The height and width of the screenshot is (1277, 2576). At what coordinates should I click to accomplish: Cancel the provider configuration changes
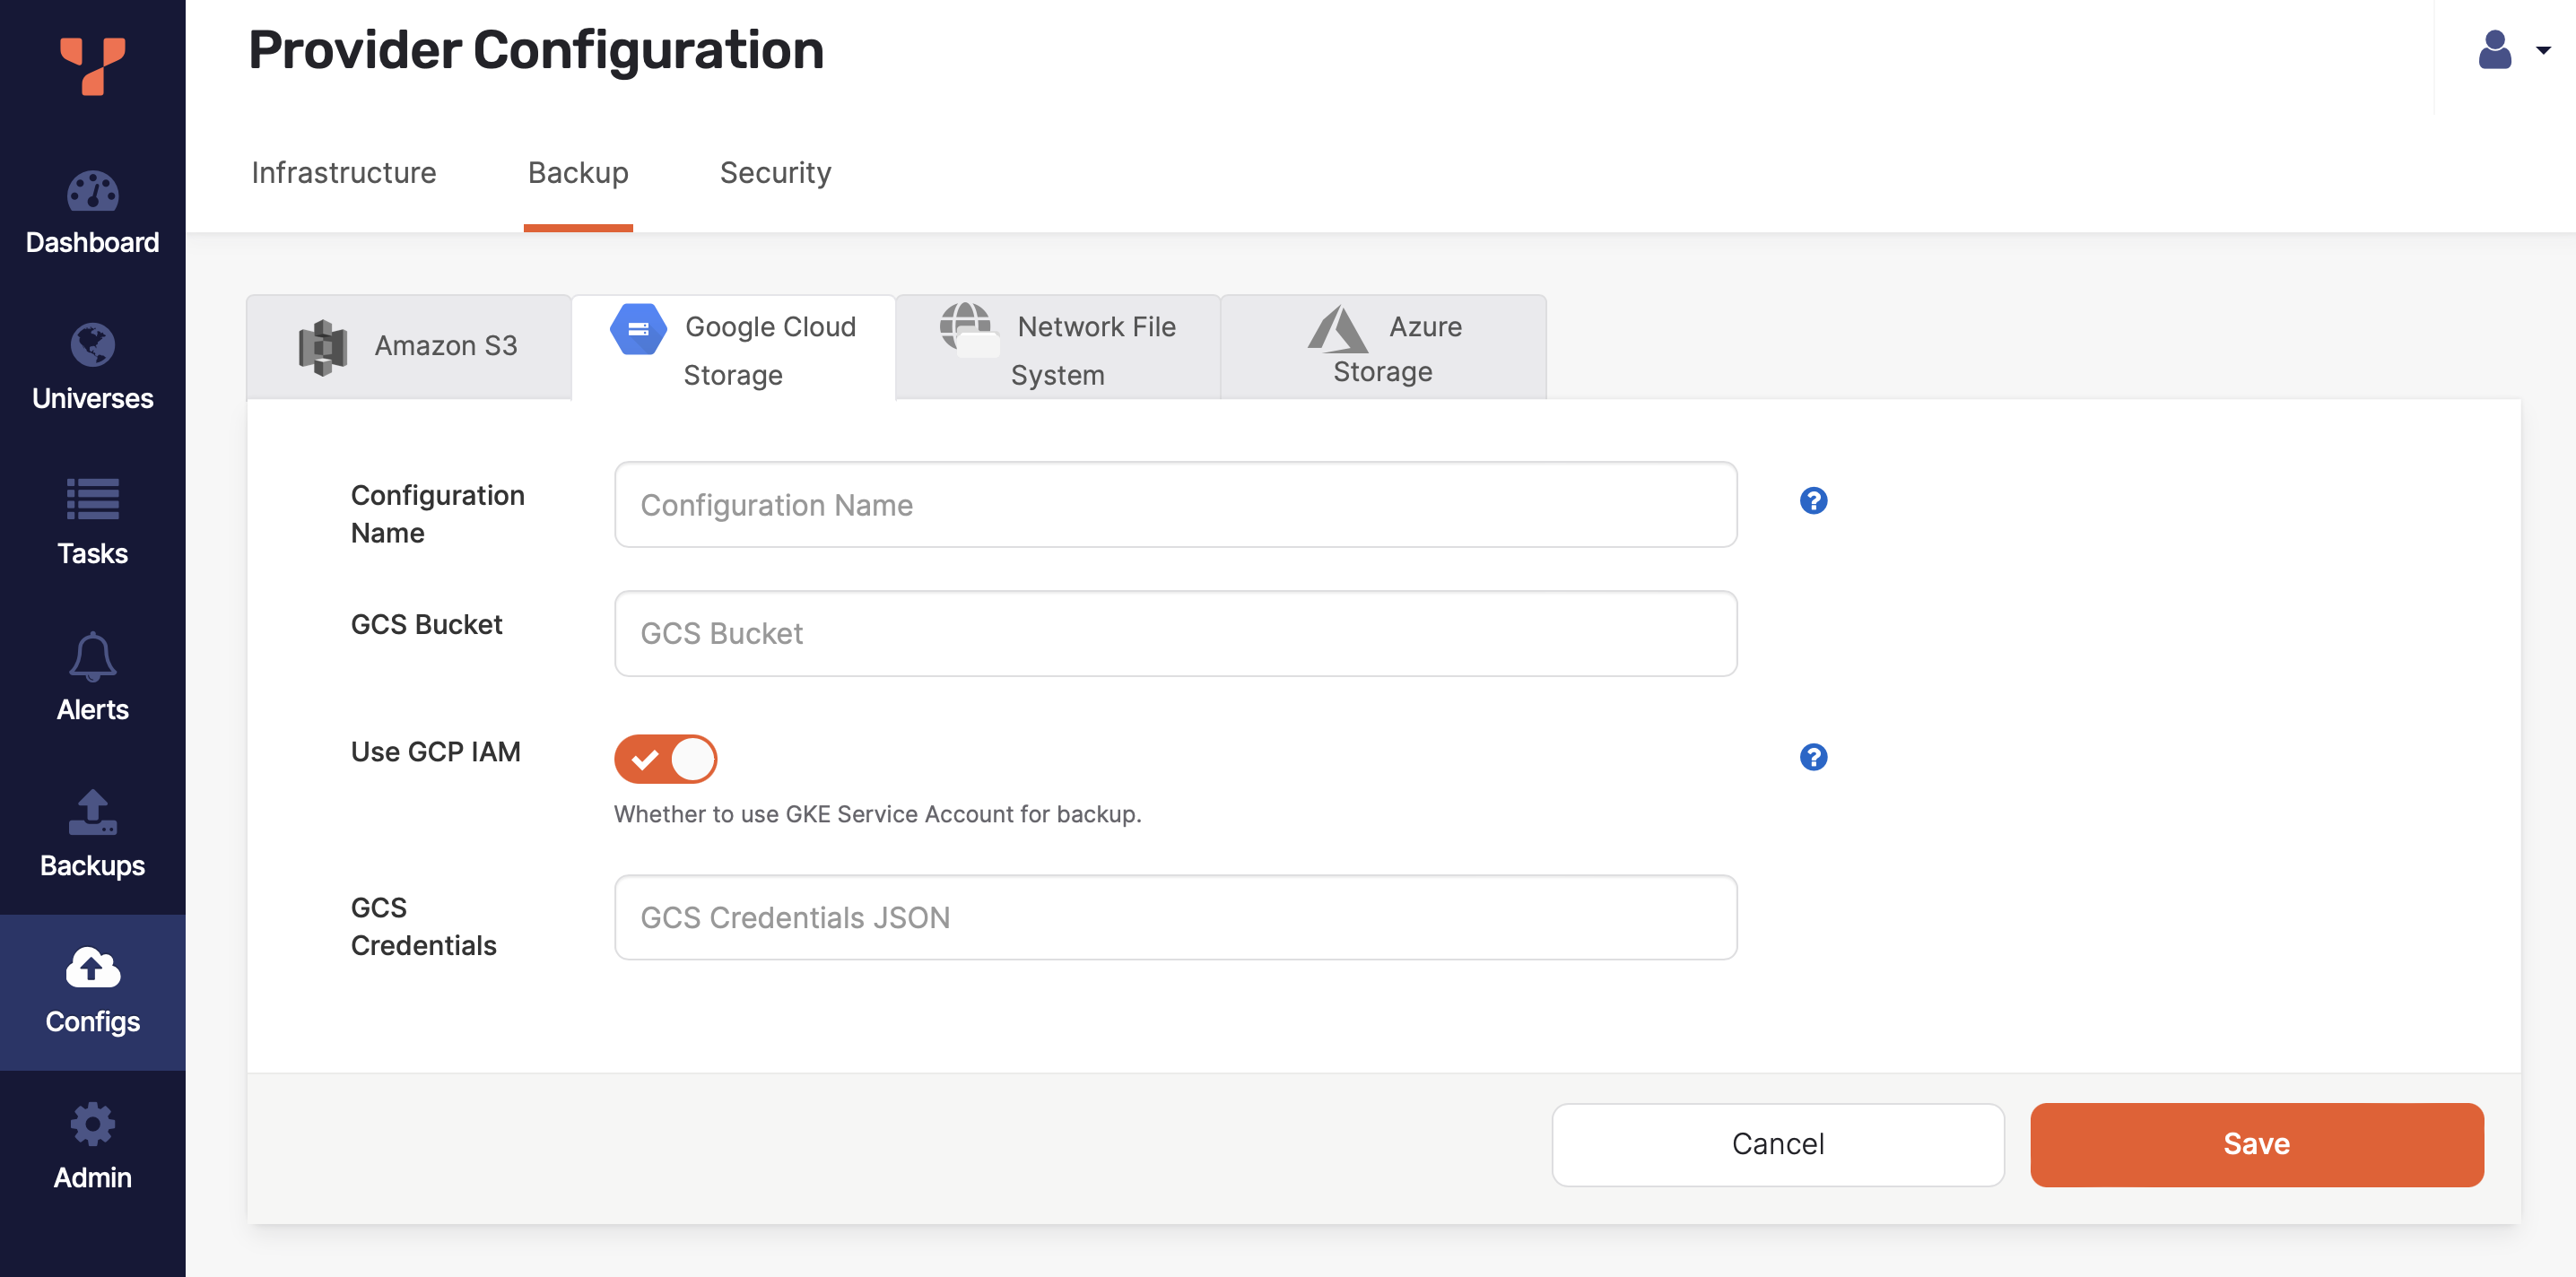tap(1777, 1144)
